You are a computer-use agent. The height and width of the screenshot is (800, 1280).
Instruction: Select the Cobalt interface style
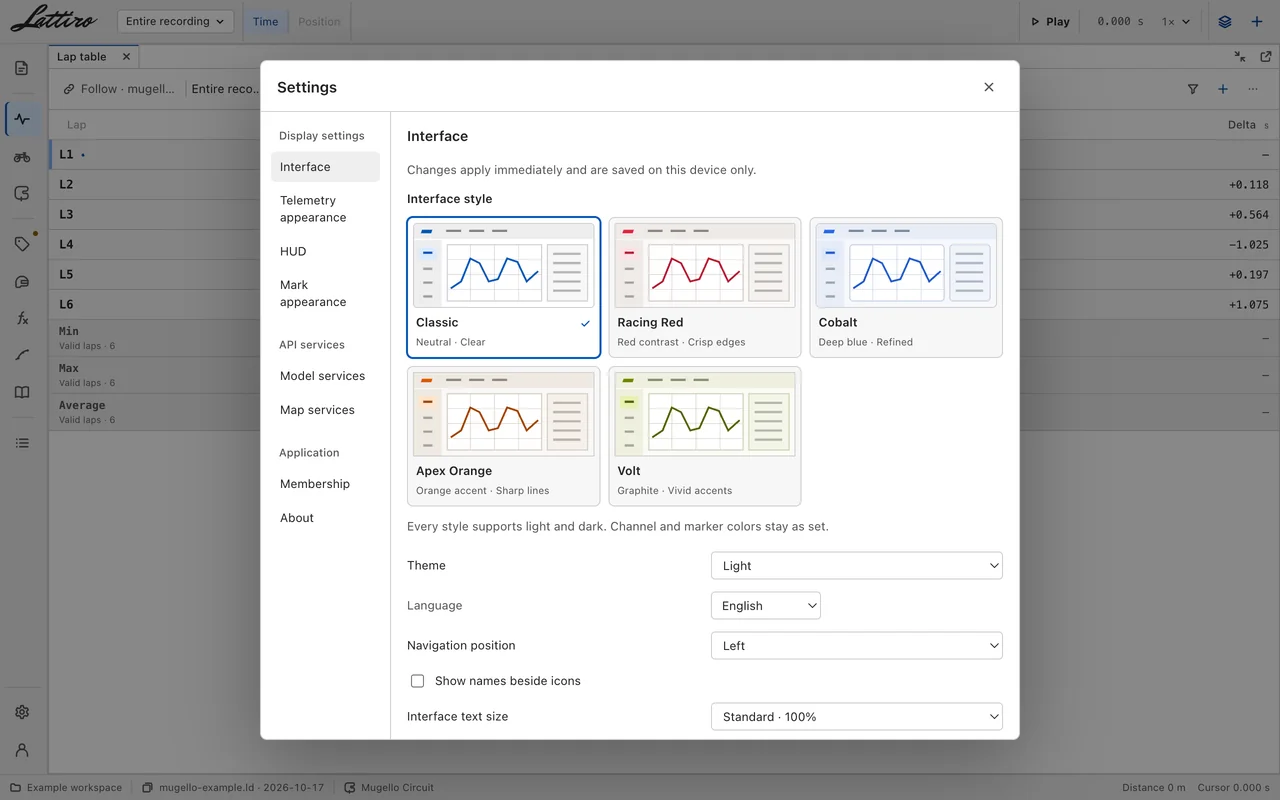pos(906,287)
